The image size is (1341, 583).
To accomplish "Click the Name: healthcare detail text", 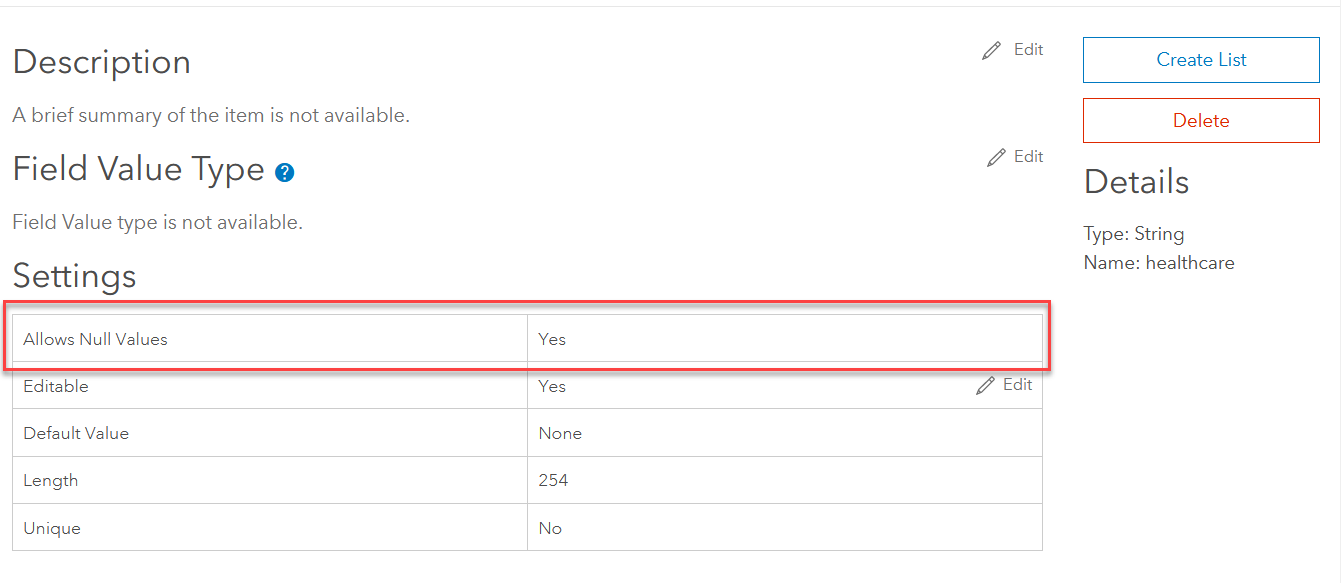I will click(1158, 263).
